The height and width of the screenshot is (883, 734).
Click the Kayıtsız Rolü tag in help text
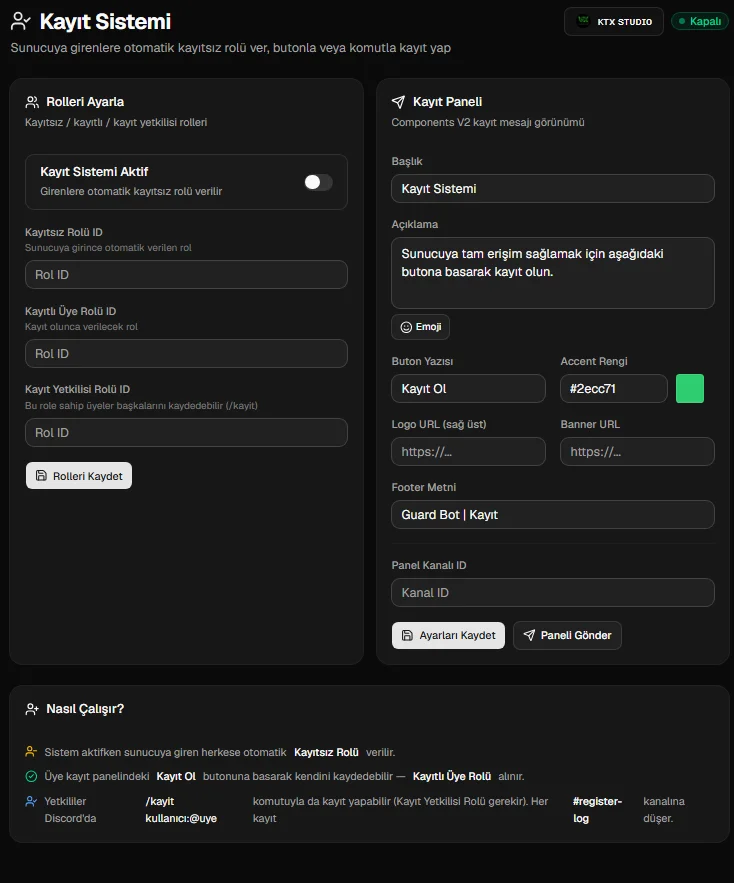tap(326, 752)
